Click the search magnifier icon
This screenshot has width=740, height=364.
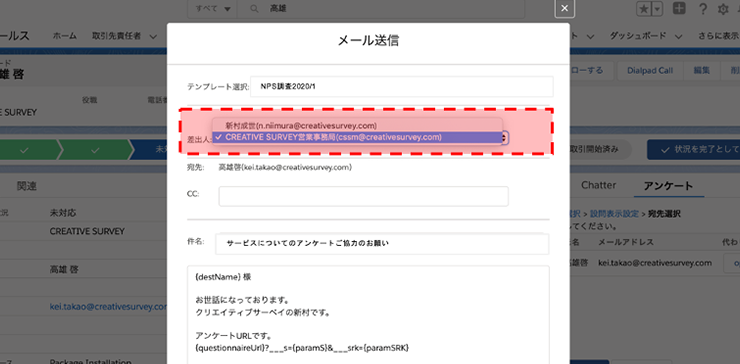point(254,8)
